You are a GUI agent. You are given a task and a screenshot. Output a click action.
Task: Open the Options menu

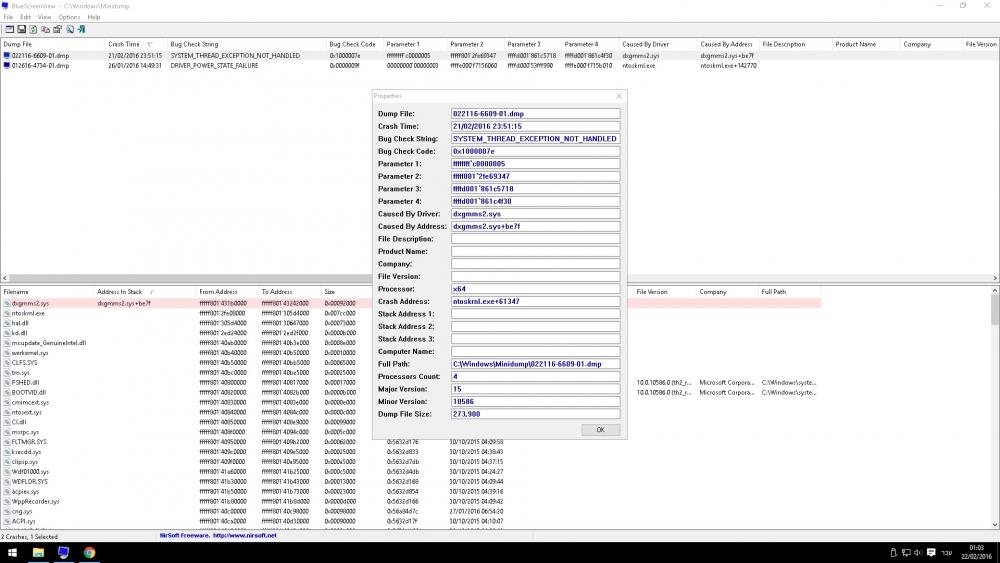pos(69,17)
